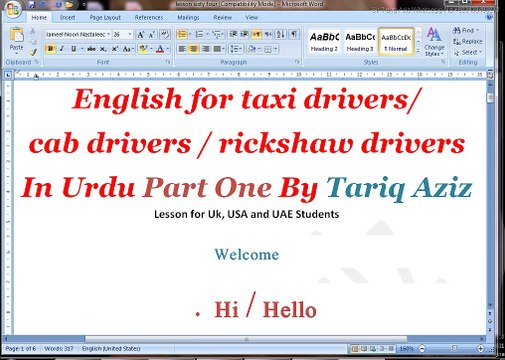Click the Multilevel List button
The height and width of the screenshot is (360, 505).
pos(217,34)
